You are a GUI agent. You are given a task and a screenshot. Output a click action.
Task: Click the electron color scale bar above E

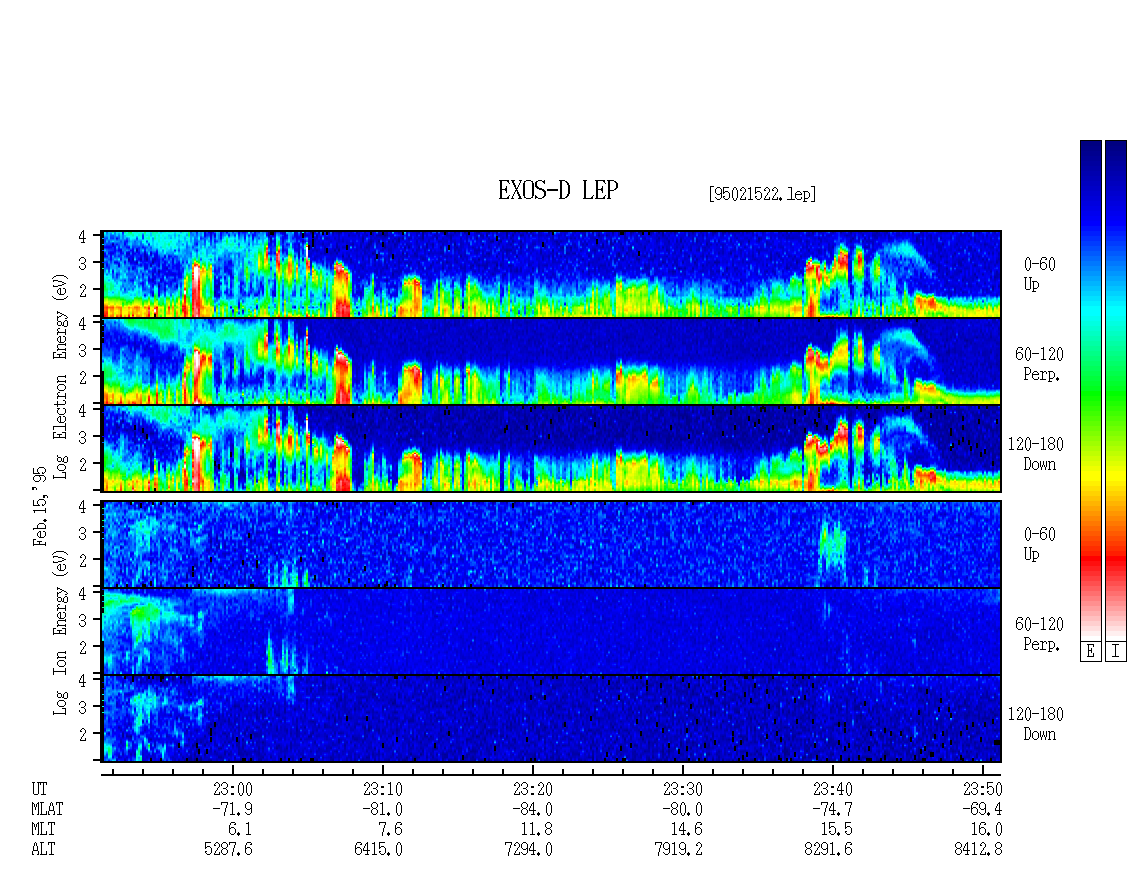coord(1090,389)
